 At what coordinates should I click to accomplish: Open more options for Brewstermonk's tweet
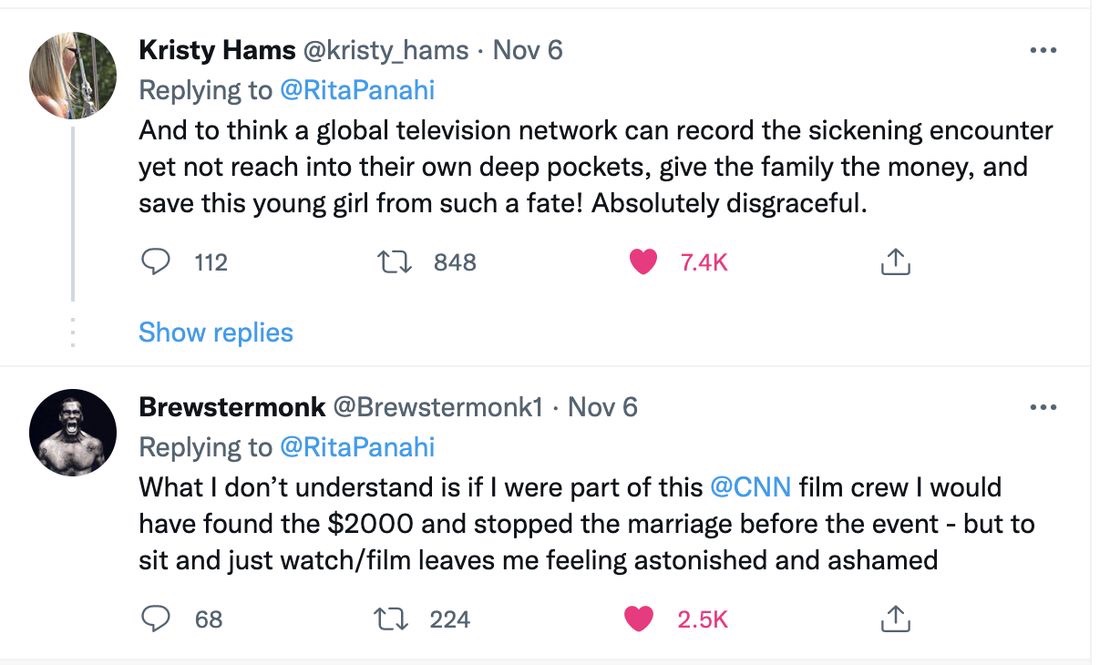tap(1042, 408)
